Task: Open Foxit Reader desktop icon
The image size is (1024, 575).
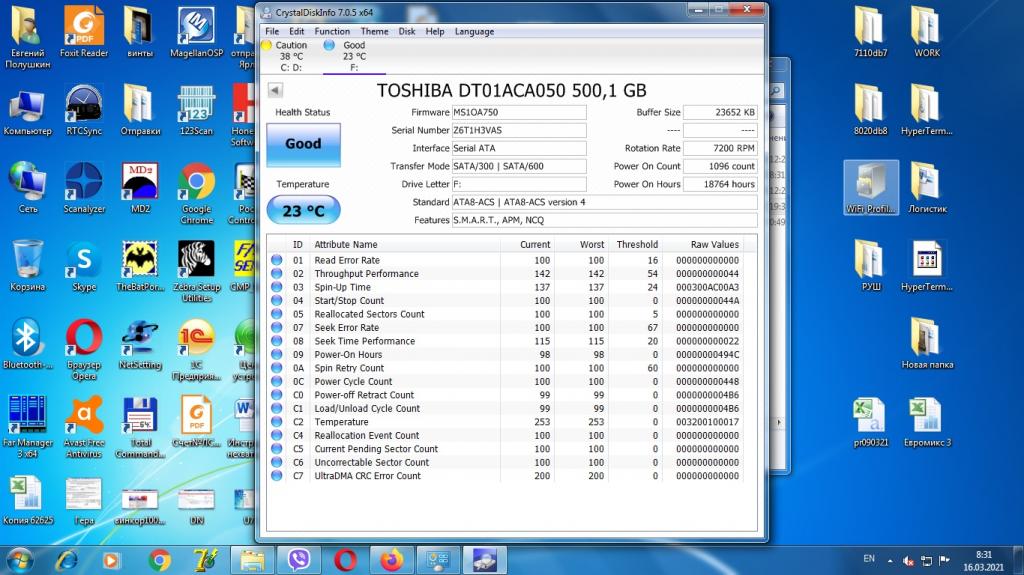Action: (x=84, y=31)
